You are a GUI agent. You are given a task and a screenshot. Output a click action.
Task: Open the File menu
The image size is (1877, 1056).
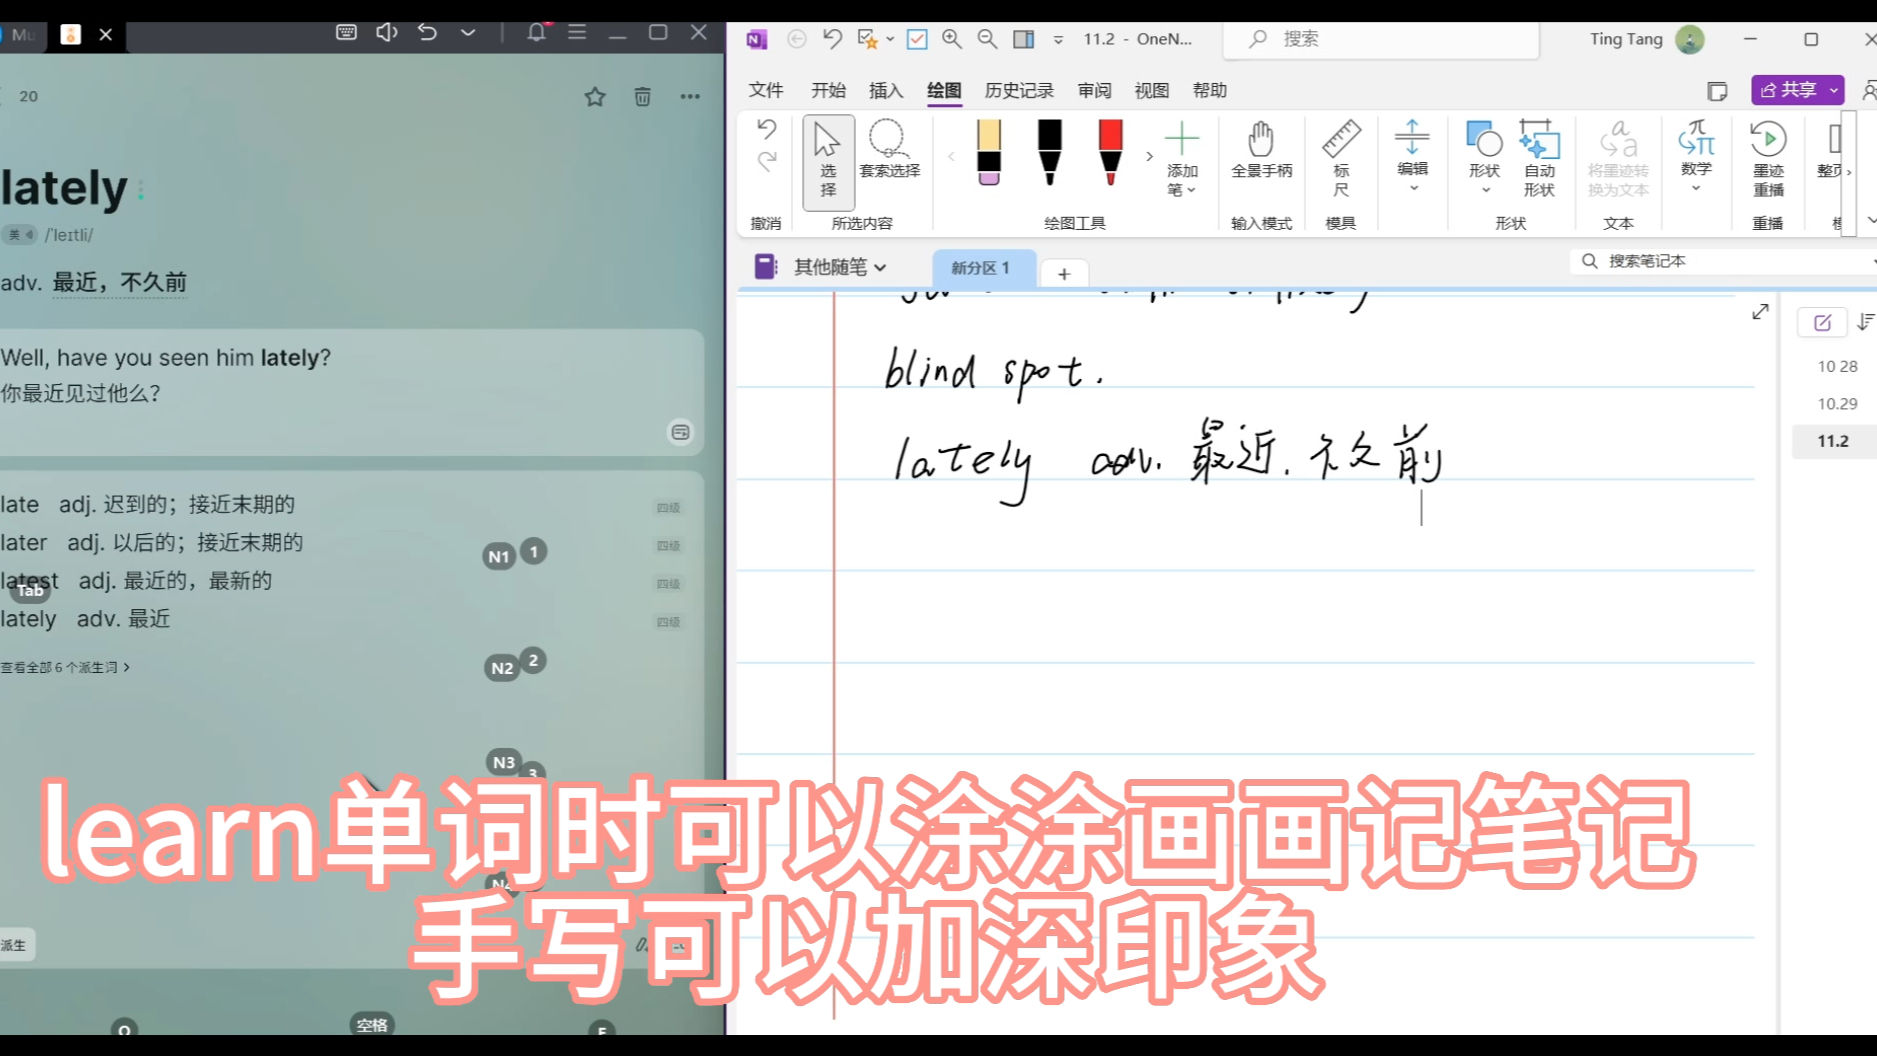click(x=766, y=90)
